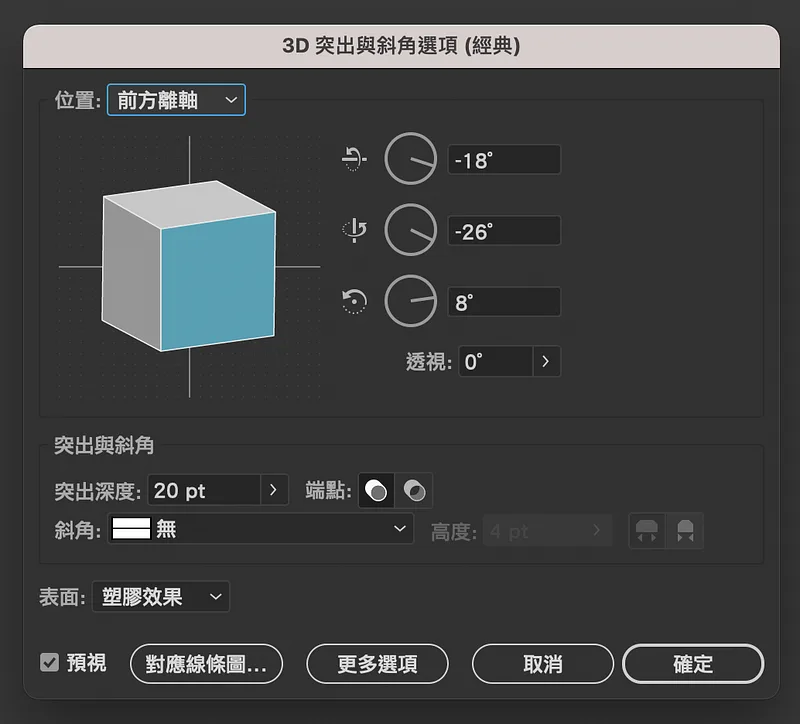Toggle the 預視 preview checkbox

coord(49,663)
